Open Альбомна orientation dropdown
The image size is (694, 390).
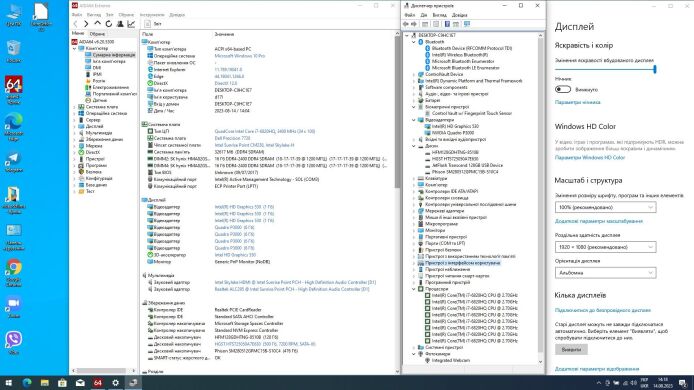(605, 273)
